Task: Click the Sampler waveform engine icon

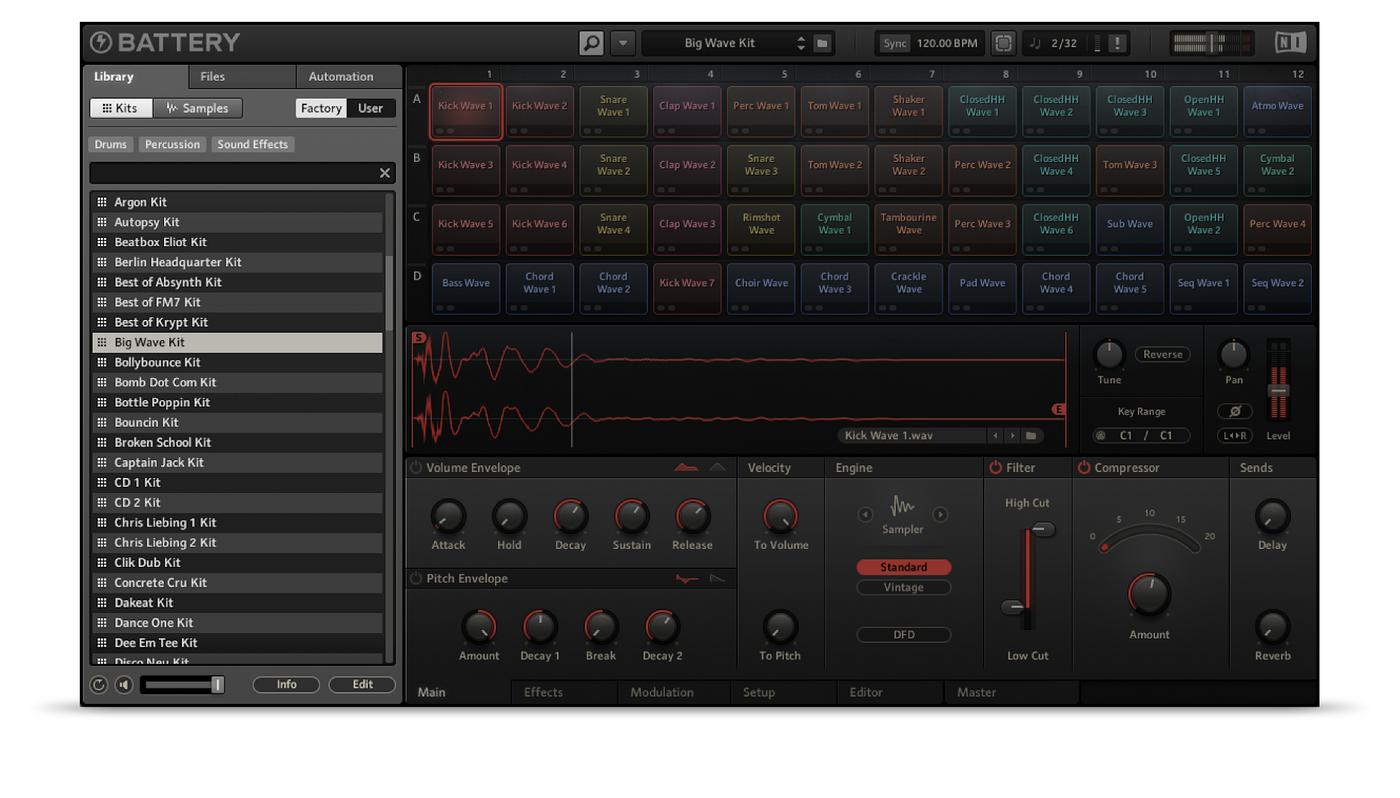Action: pyautogui.click(x=902, y=507)
